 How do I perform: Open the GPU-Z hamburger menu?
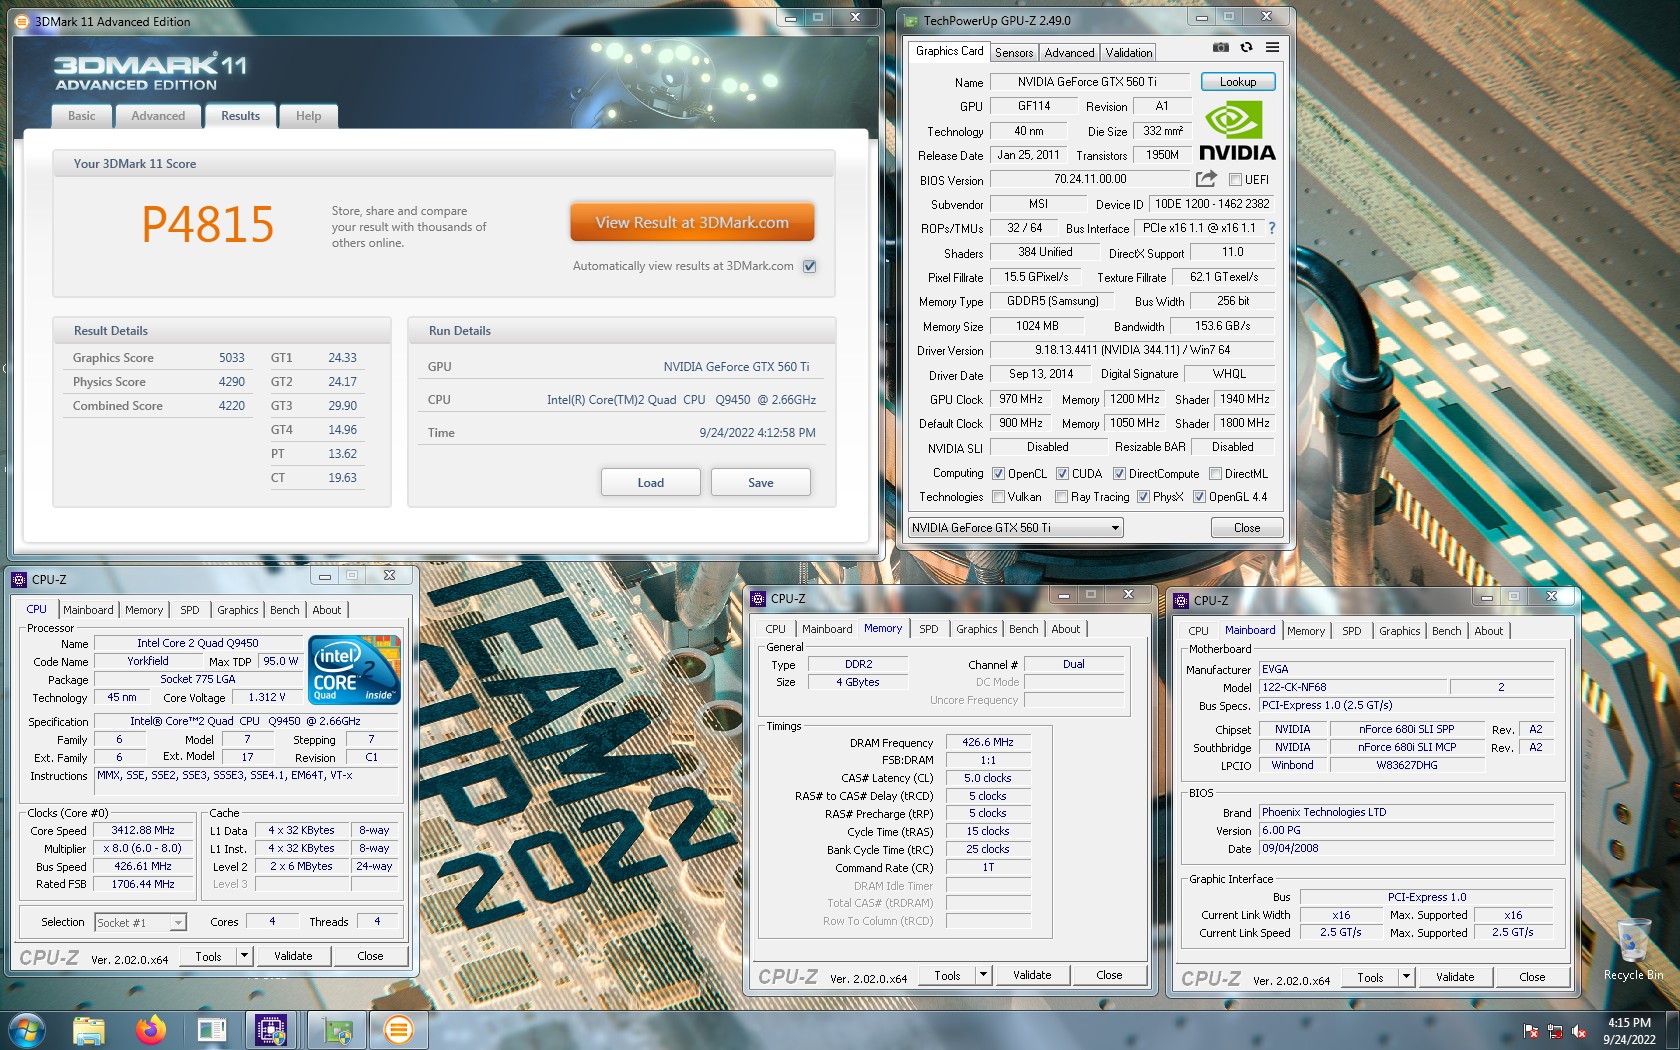1272,47
